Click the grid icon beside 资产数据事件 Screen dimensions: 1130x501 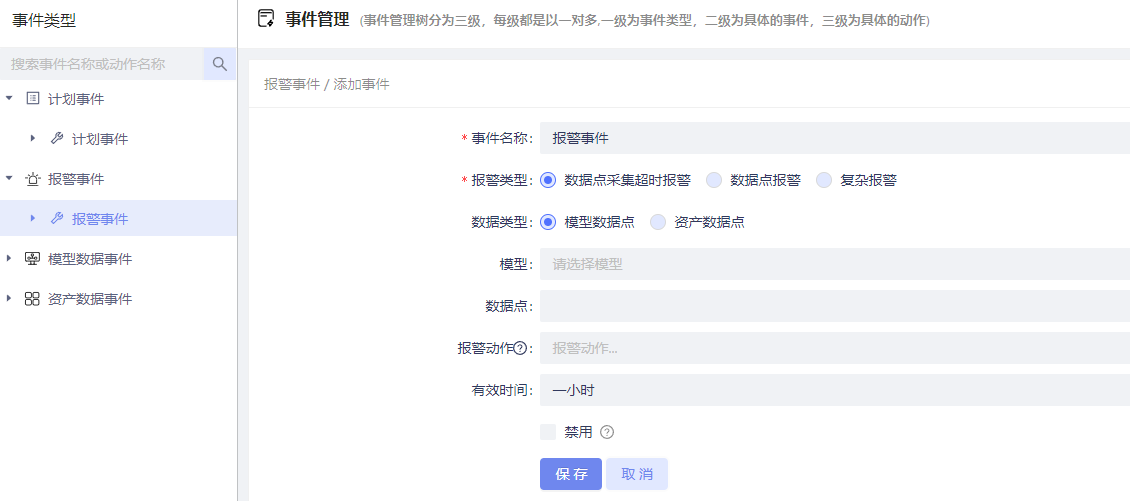pyautogui.click(x=32, y=299)
